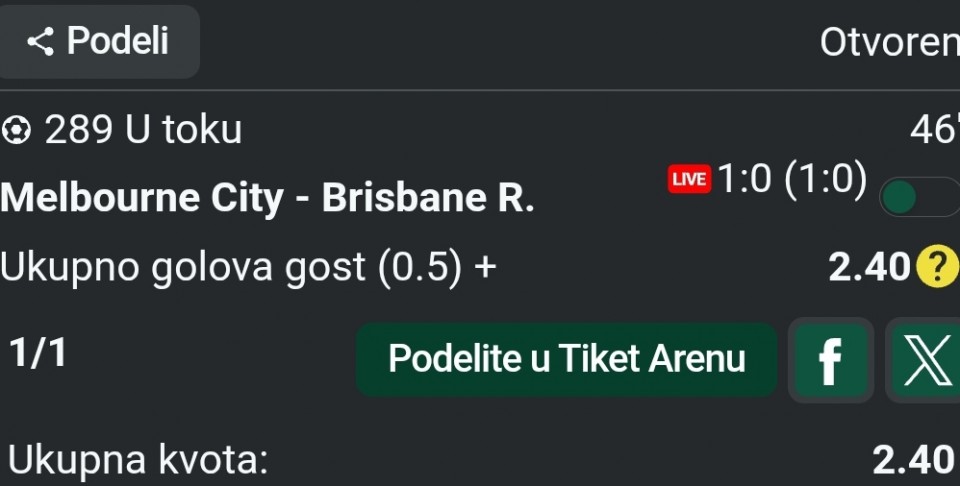Open Melbourne City - Brisbane R. match
This screenshot has width=960, height=486.
[267, 198]
